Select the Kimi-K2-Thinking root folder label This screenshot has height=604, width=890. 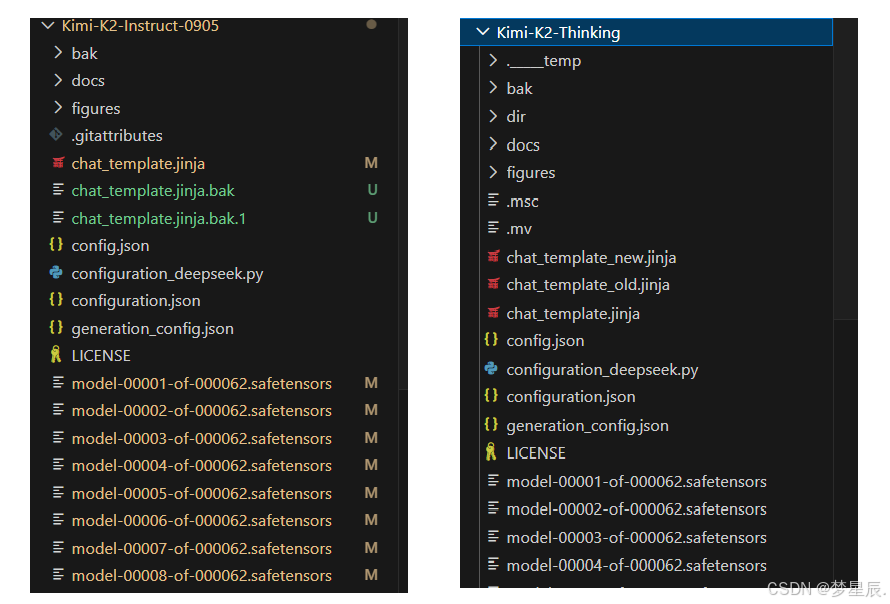(558, 32)
